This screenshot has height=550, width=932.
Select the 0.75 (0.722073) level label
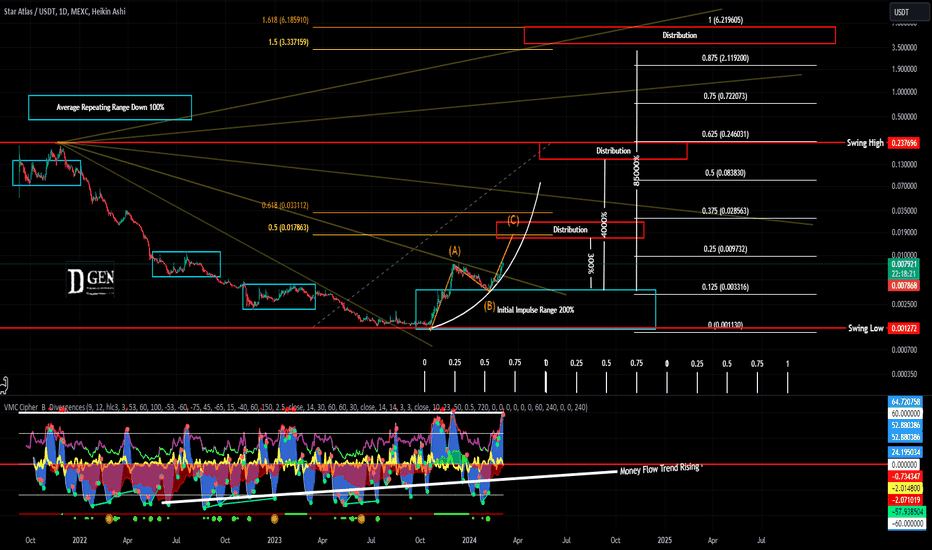coord(725,96)
